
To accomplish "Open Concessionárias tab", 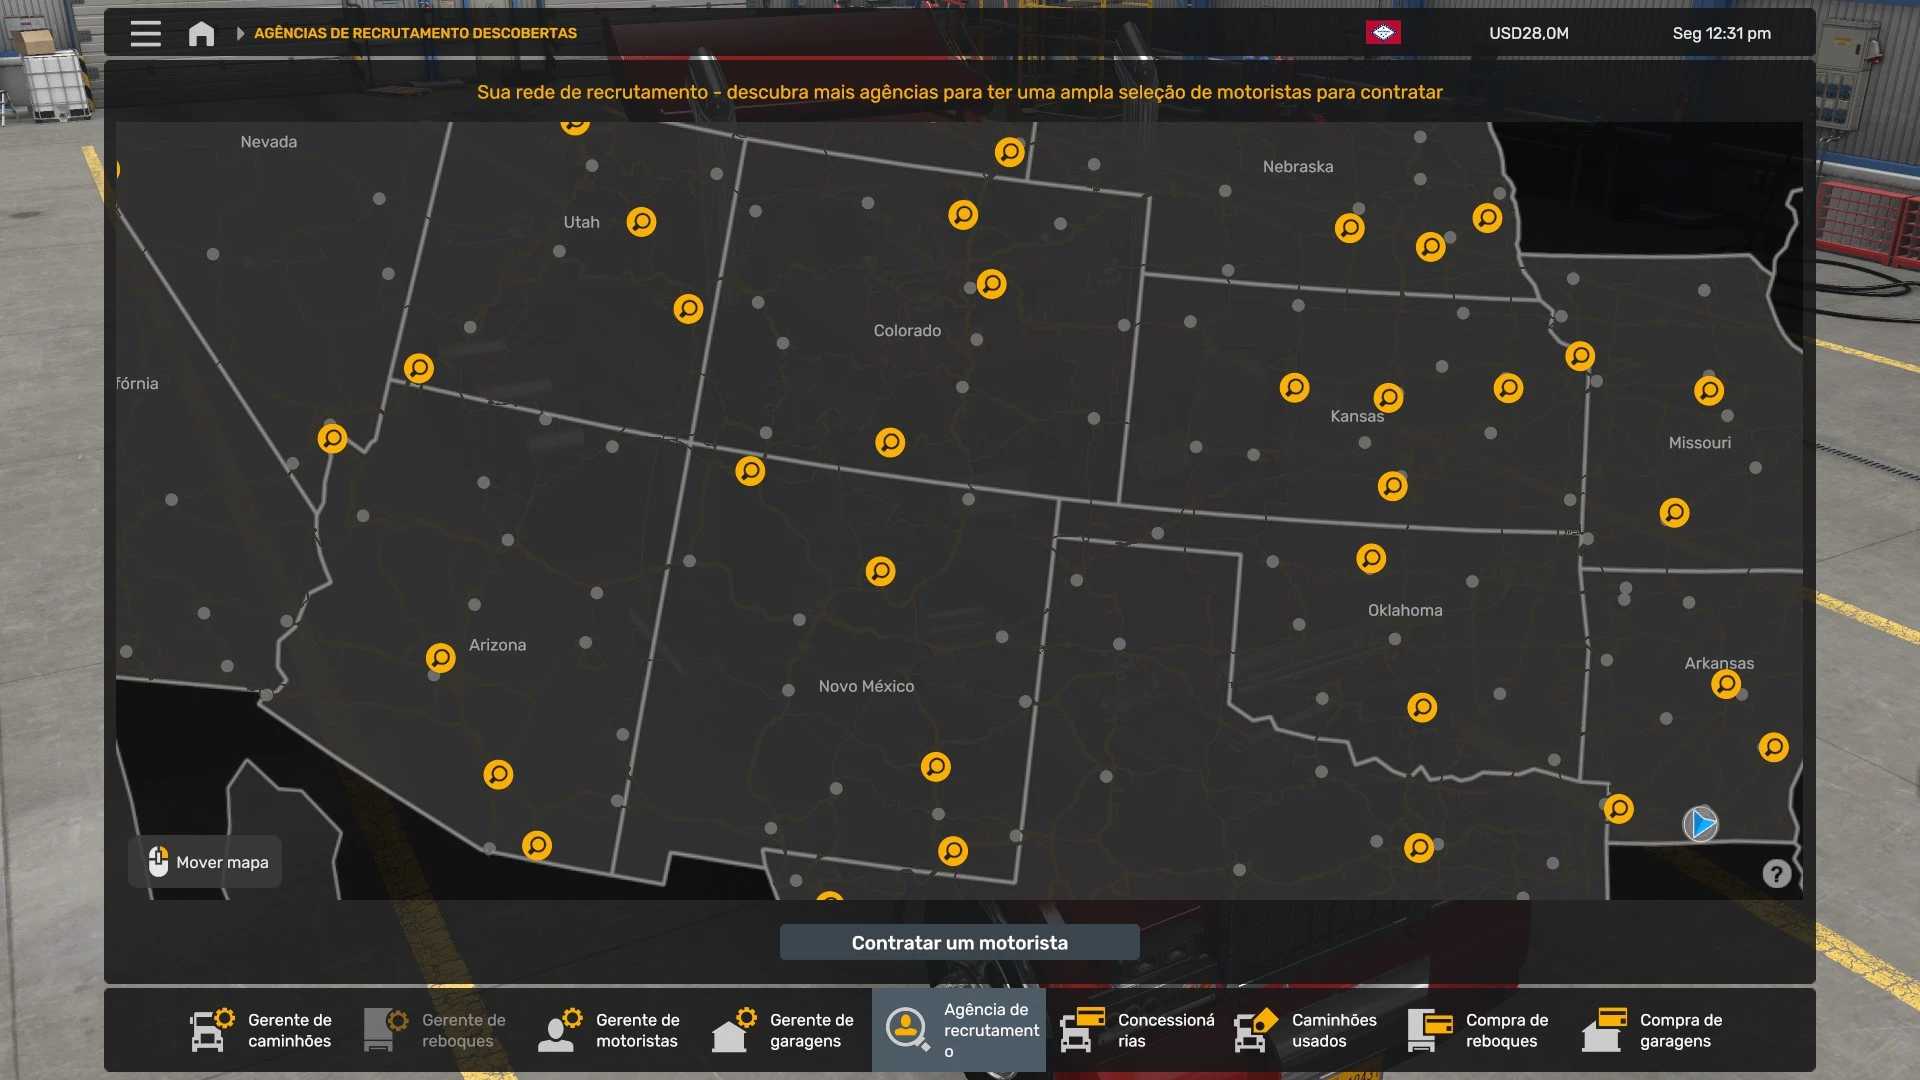I will [1133, 1030].
